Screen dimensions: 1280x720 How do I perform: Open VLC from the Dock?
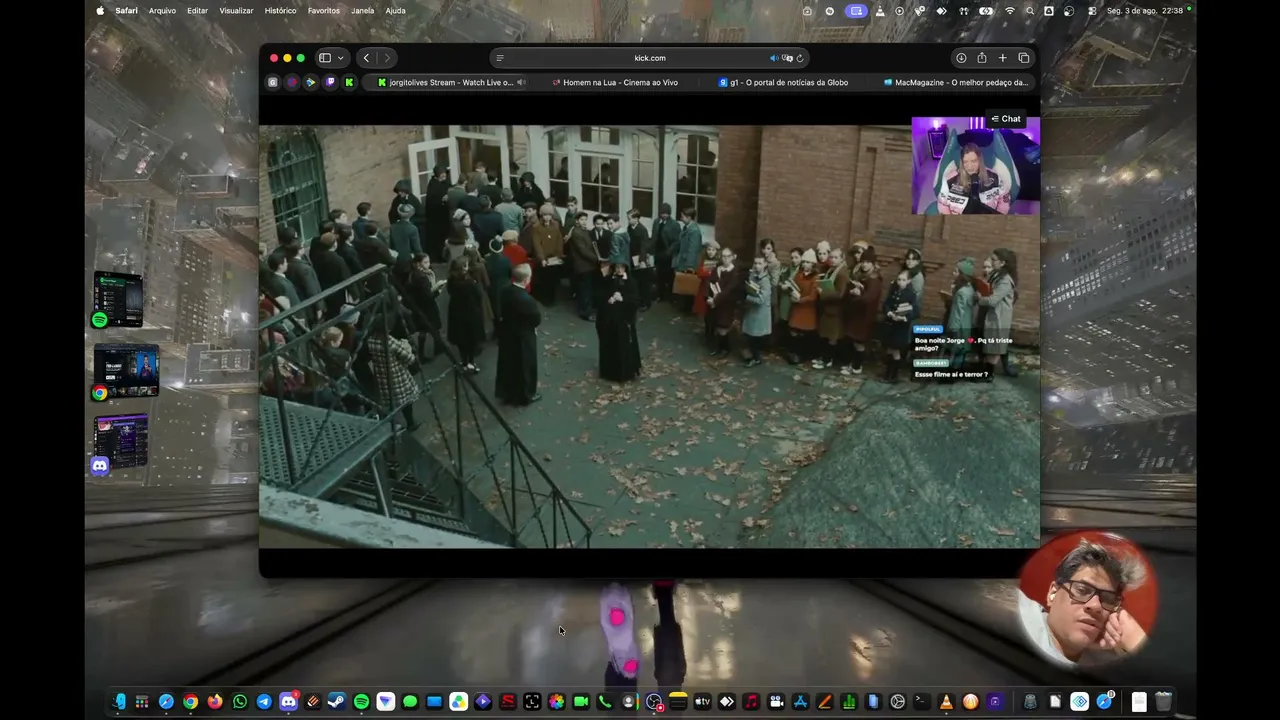946,702
